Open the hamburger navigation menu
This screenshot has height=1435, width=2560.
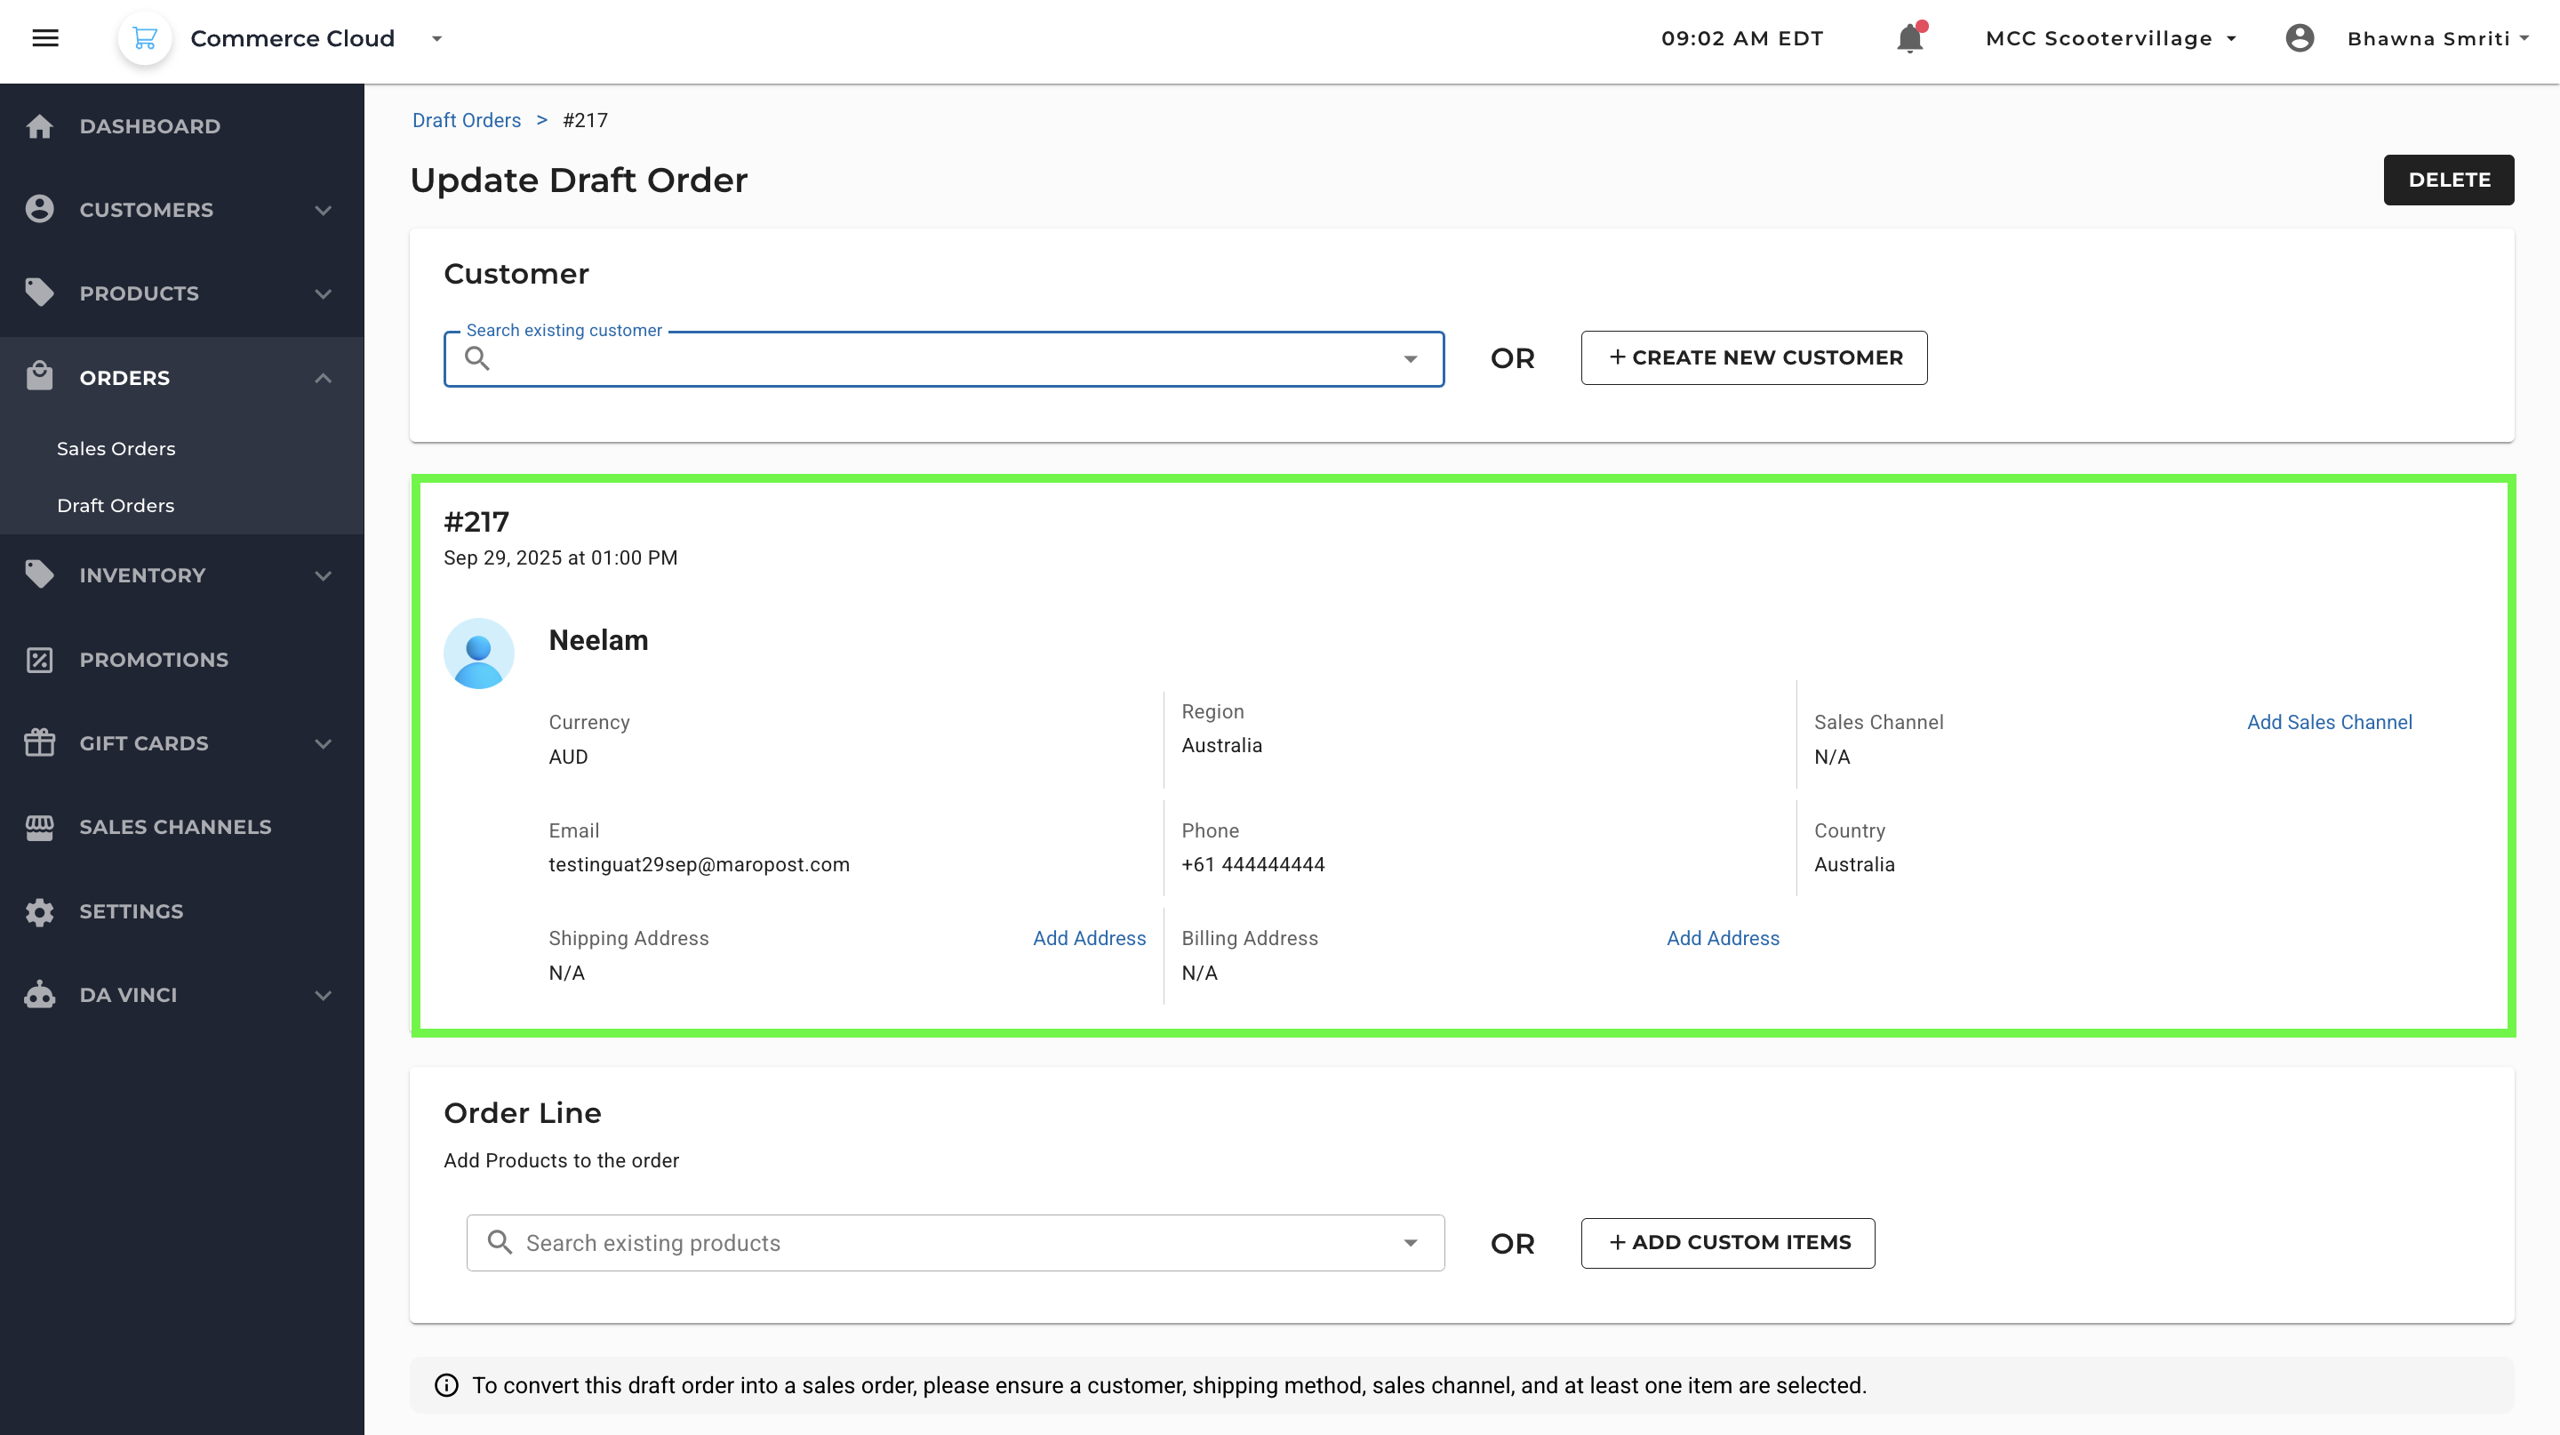point(45,38)
